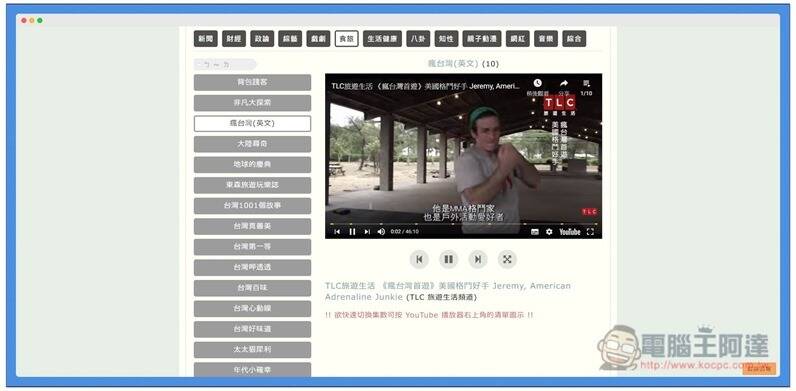Open 非凡大探索 program button
Screen dimensions: 796x391
point(252,103)
